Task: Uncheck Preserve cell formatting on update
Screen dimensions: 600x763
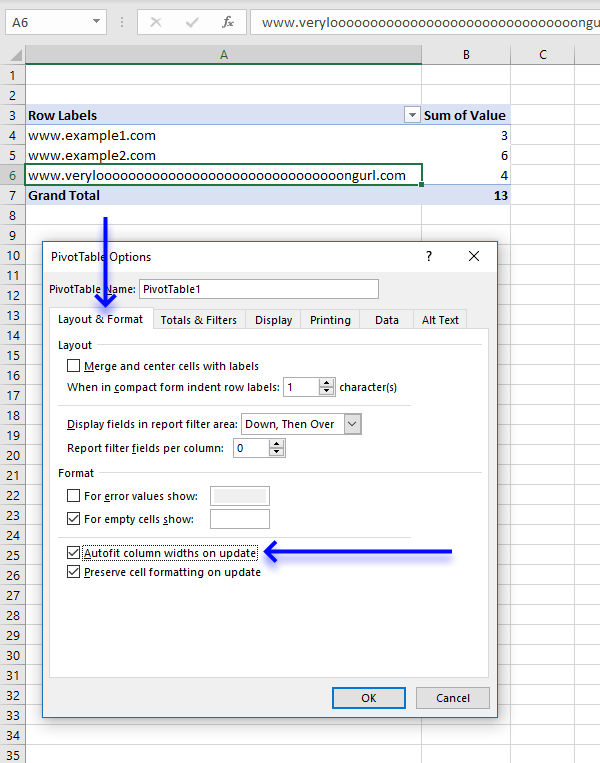Action: [x=73, y=572]
